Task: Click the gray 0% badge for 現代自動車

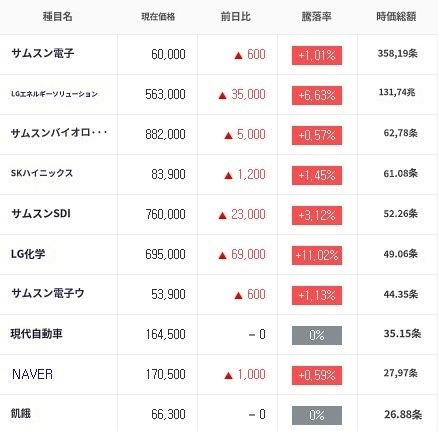Action: click(317, 335)
